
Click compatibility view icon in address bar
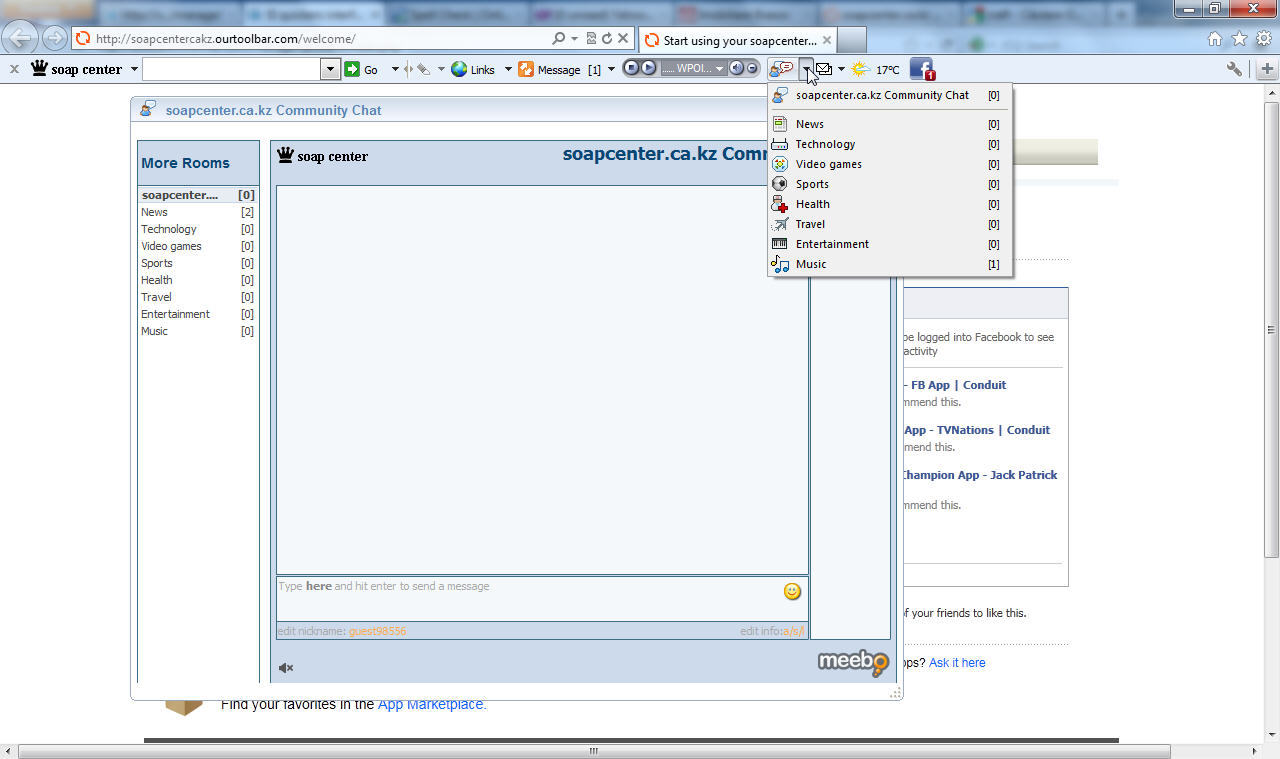coord(591,39)
